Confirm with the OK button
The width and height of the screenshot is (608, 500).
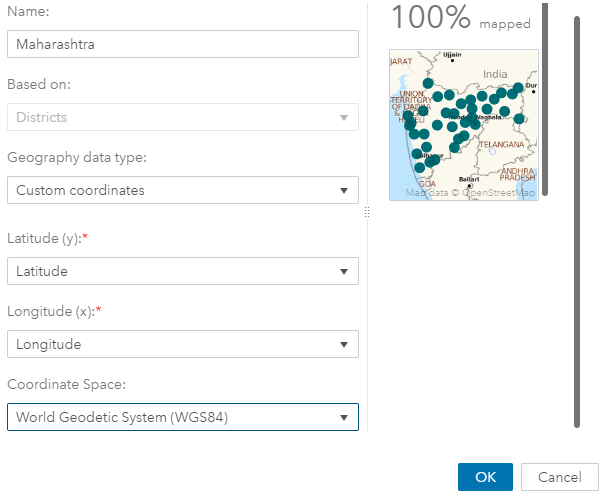485,477
